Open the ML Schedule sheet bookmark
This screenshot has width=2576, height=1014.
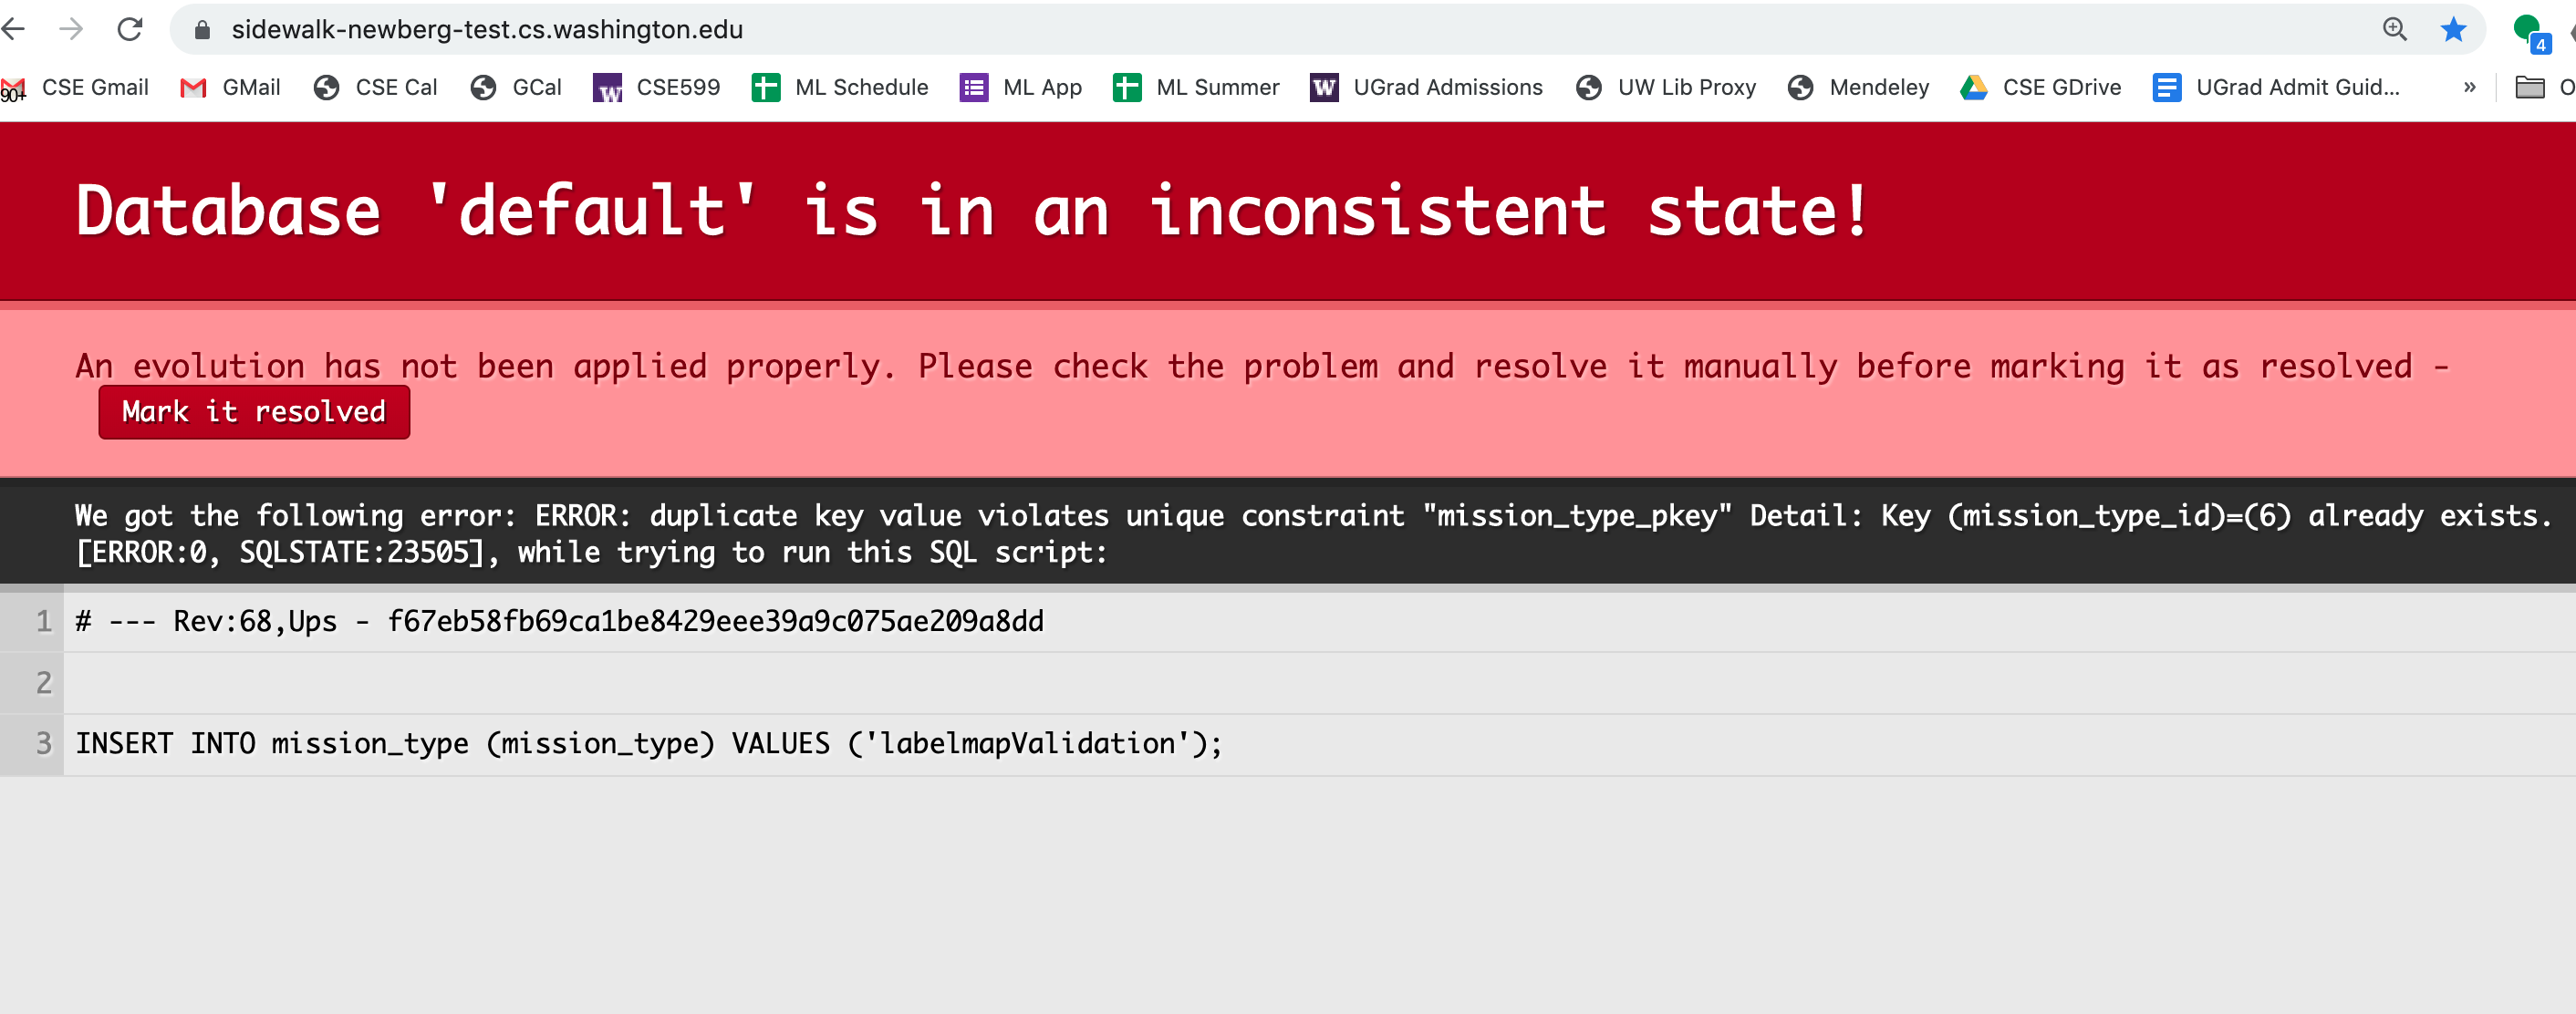841,87
